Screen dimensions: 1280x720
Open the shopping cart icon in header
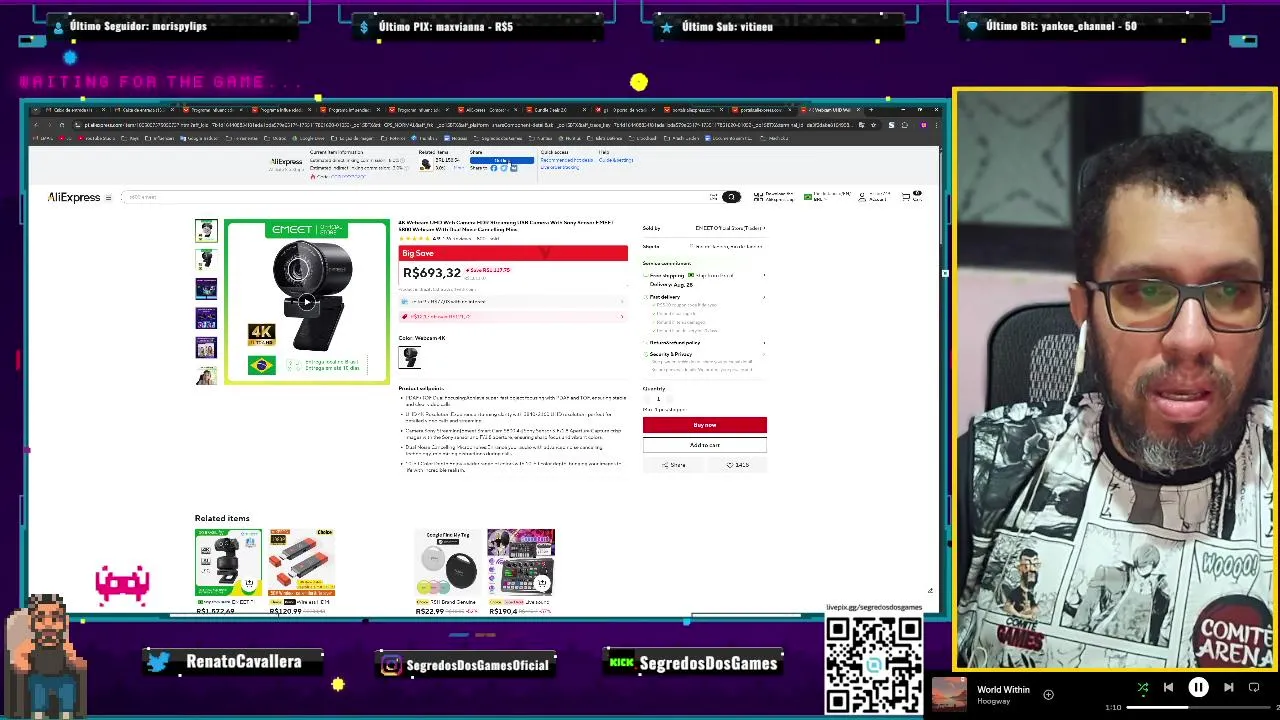click(908, 197)
